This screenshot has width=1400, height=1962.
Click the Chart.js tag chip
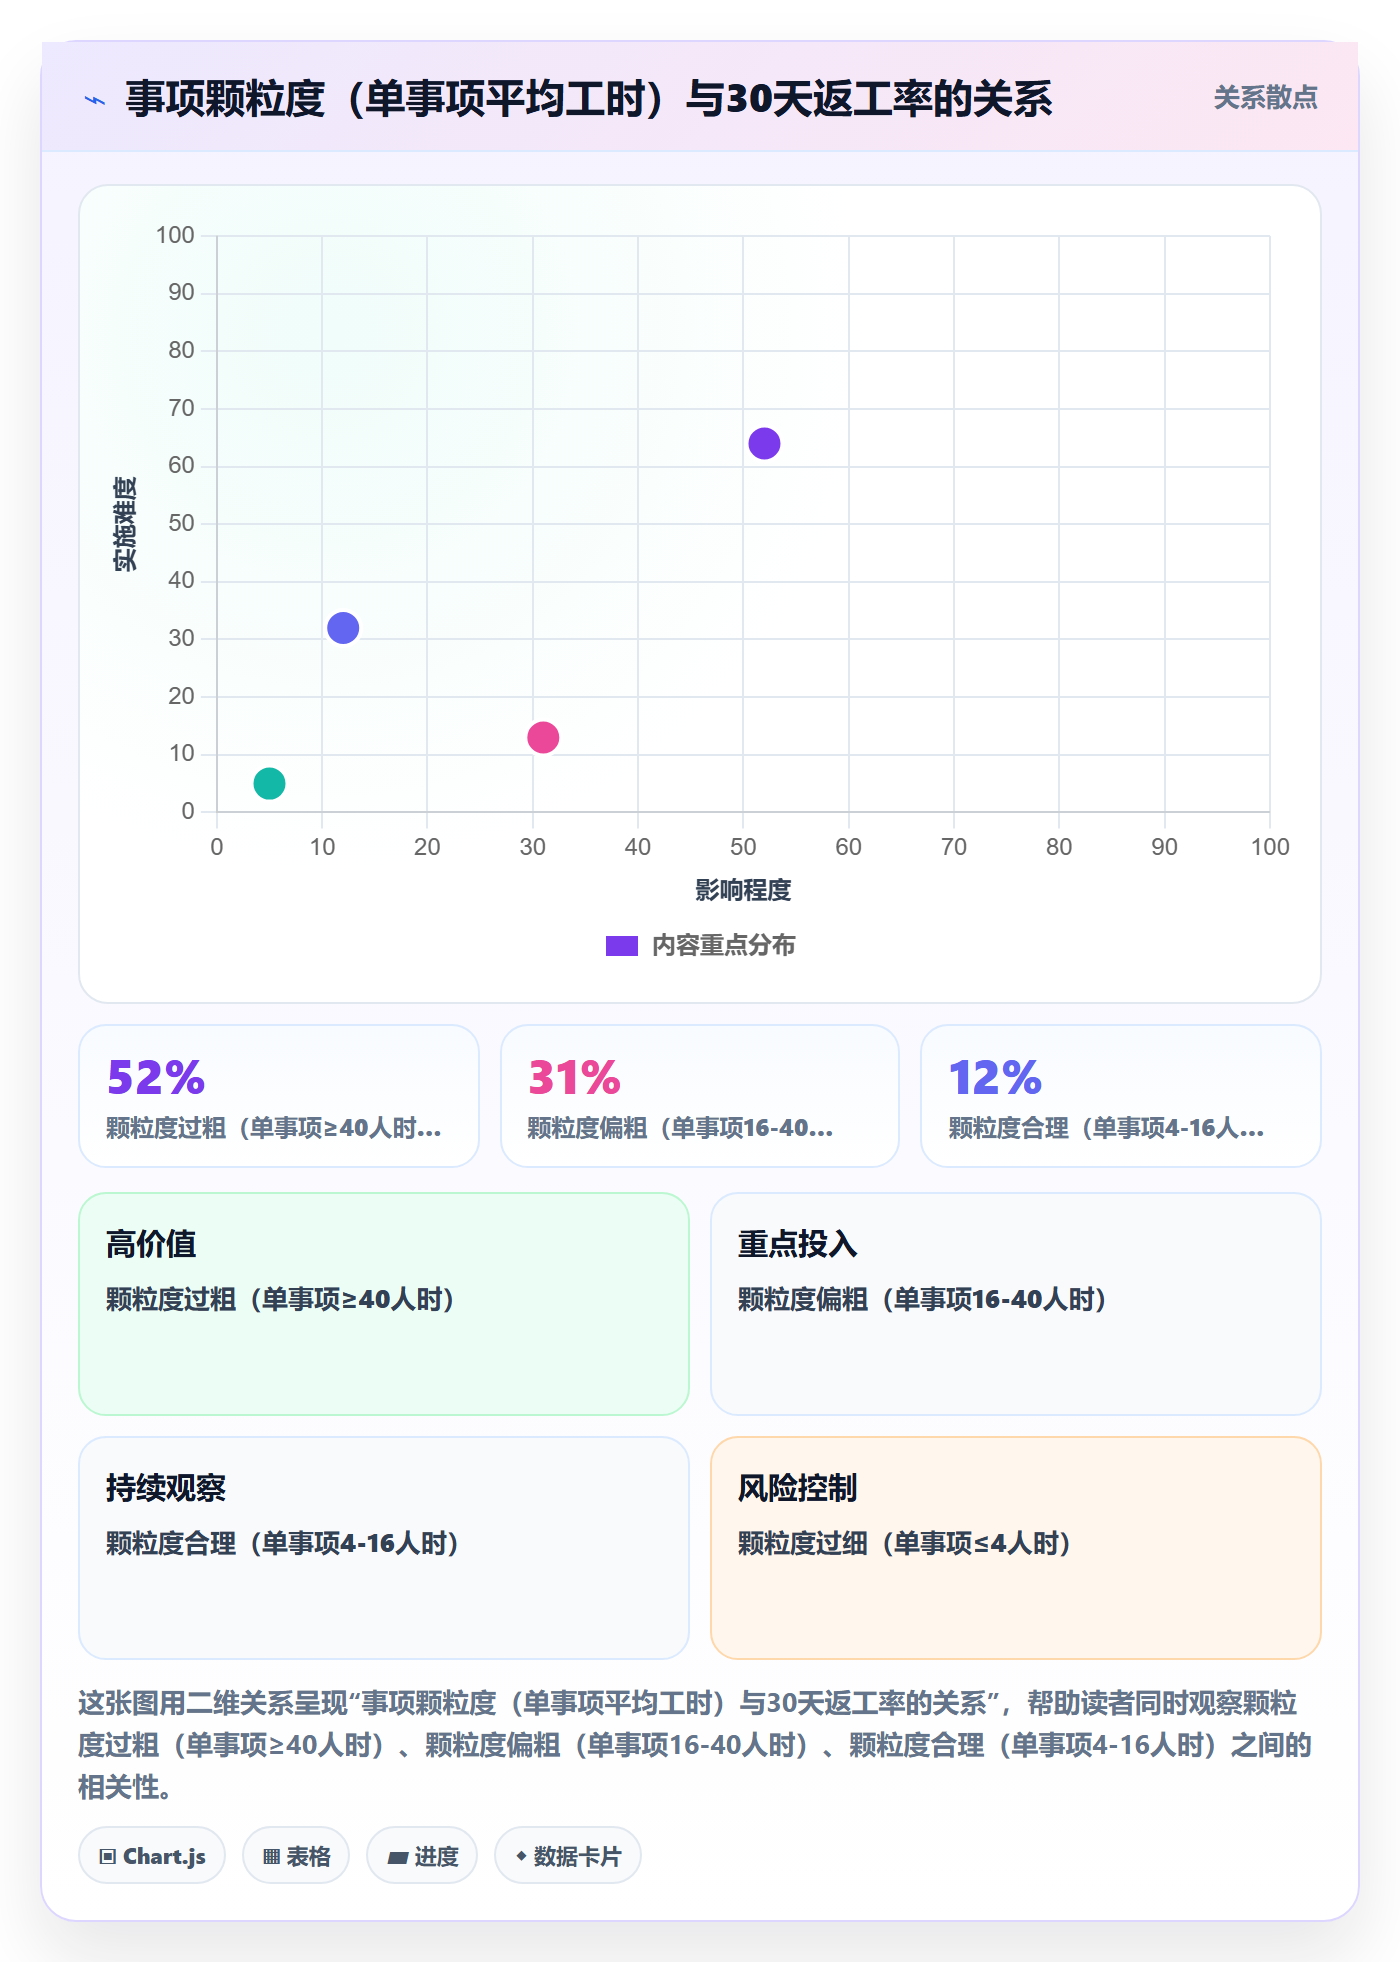click(x=152, y=1856)
